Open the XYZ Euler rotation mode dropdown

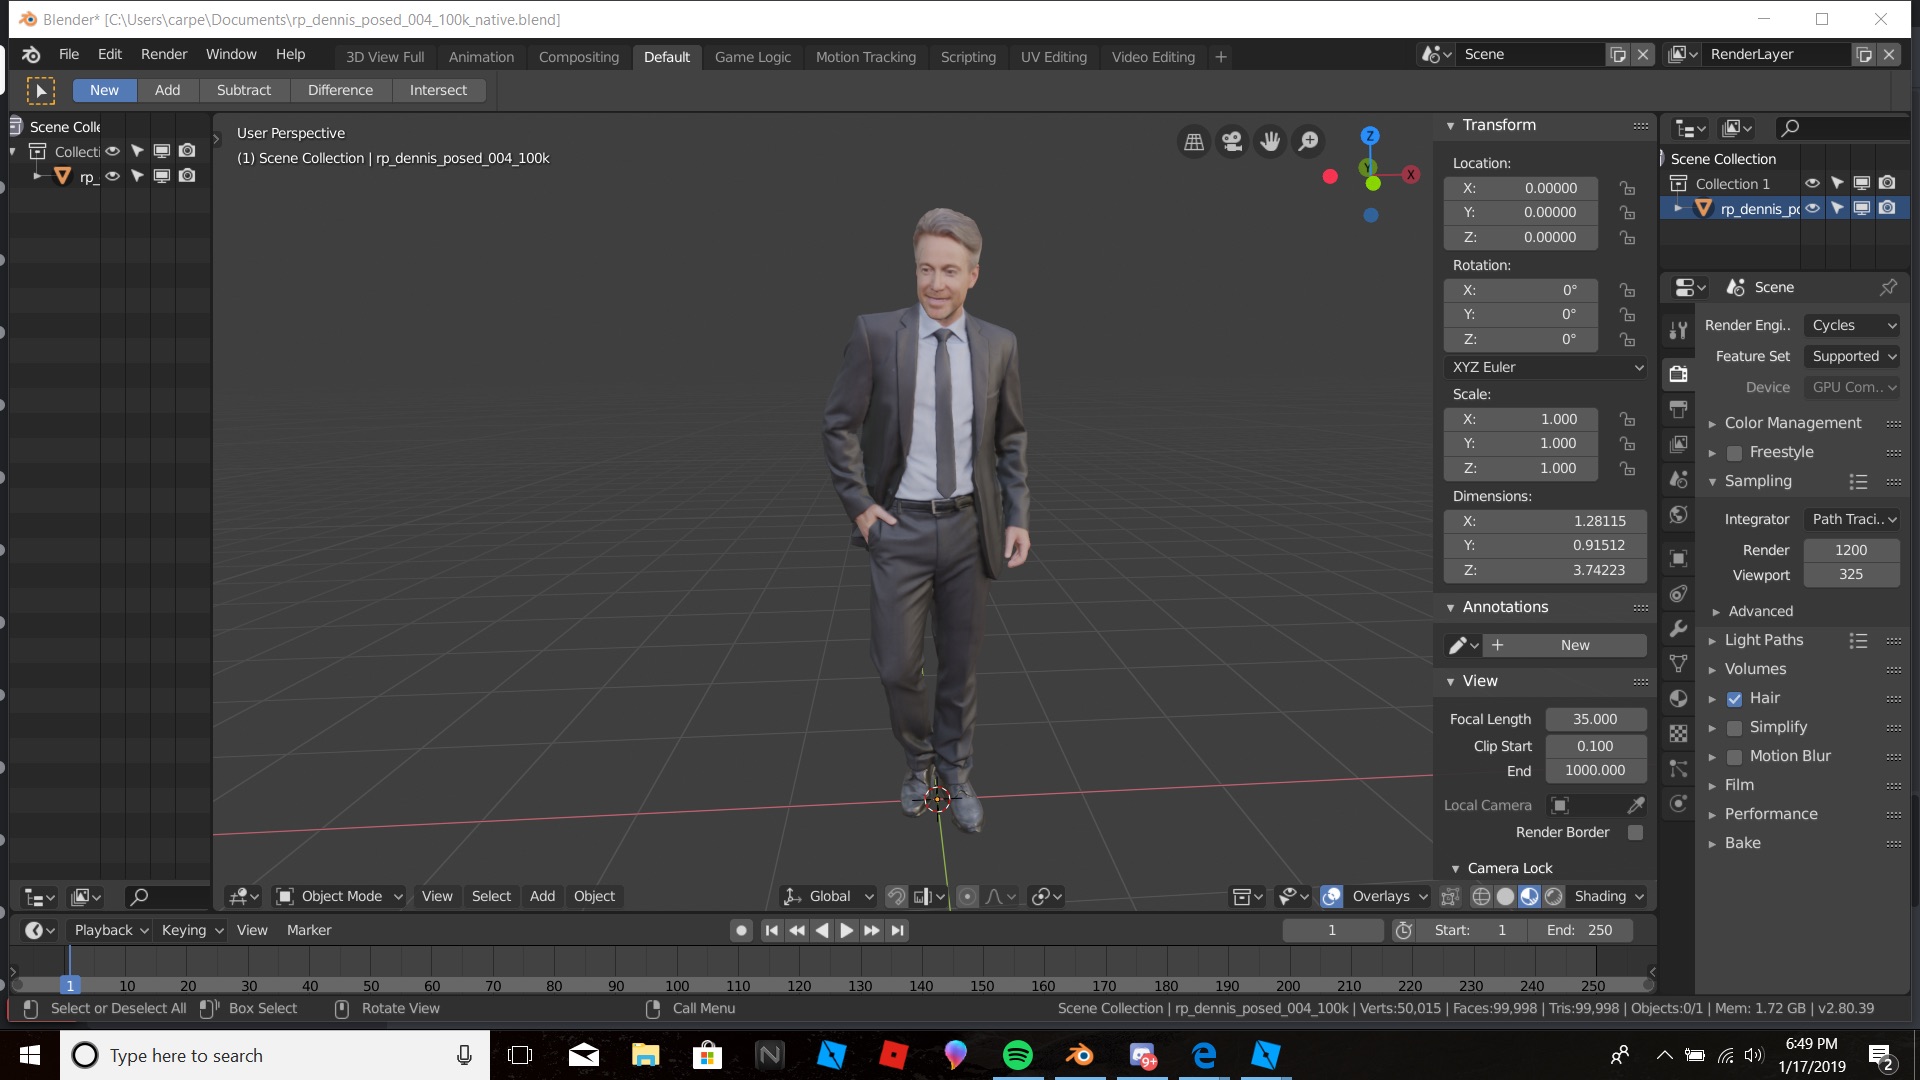point(1546,367)
